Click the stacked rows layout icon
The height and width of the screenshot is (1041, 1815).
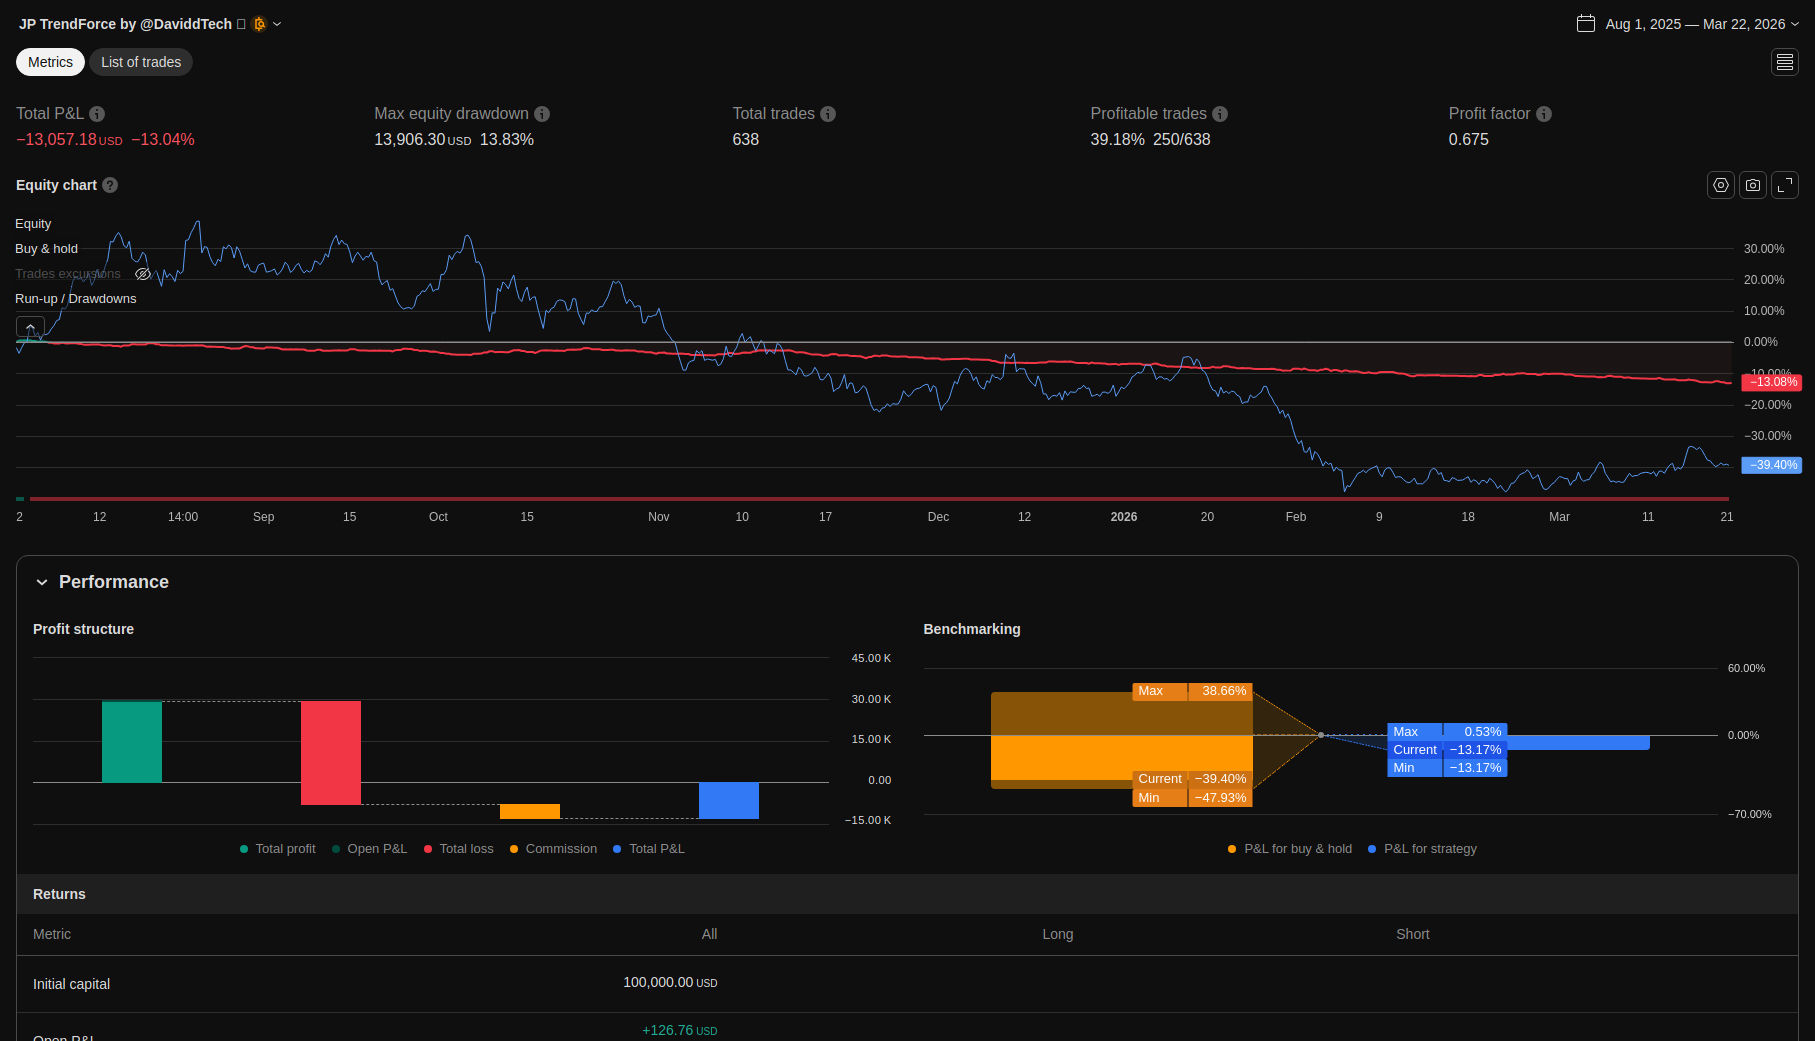1784,62
